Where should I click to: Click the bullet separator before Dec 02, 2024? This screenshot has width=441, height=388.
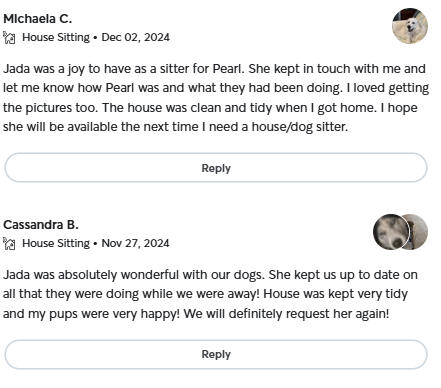95,38
